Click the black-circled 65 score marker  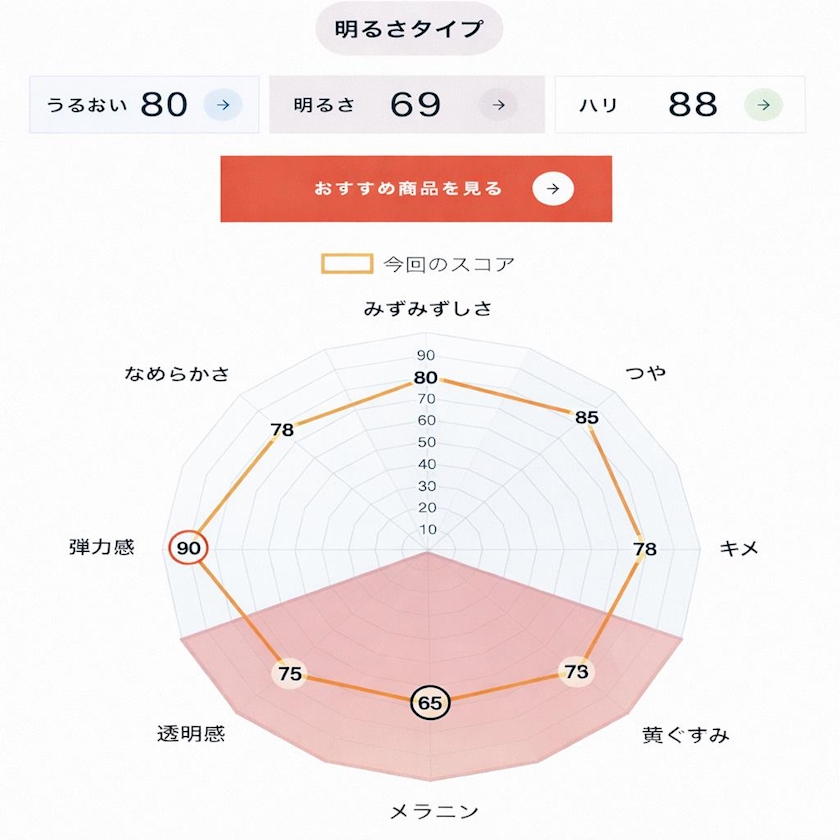[430, 703]
